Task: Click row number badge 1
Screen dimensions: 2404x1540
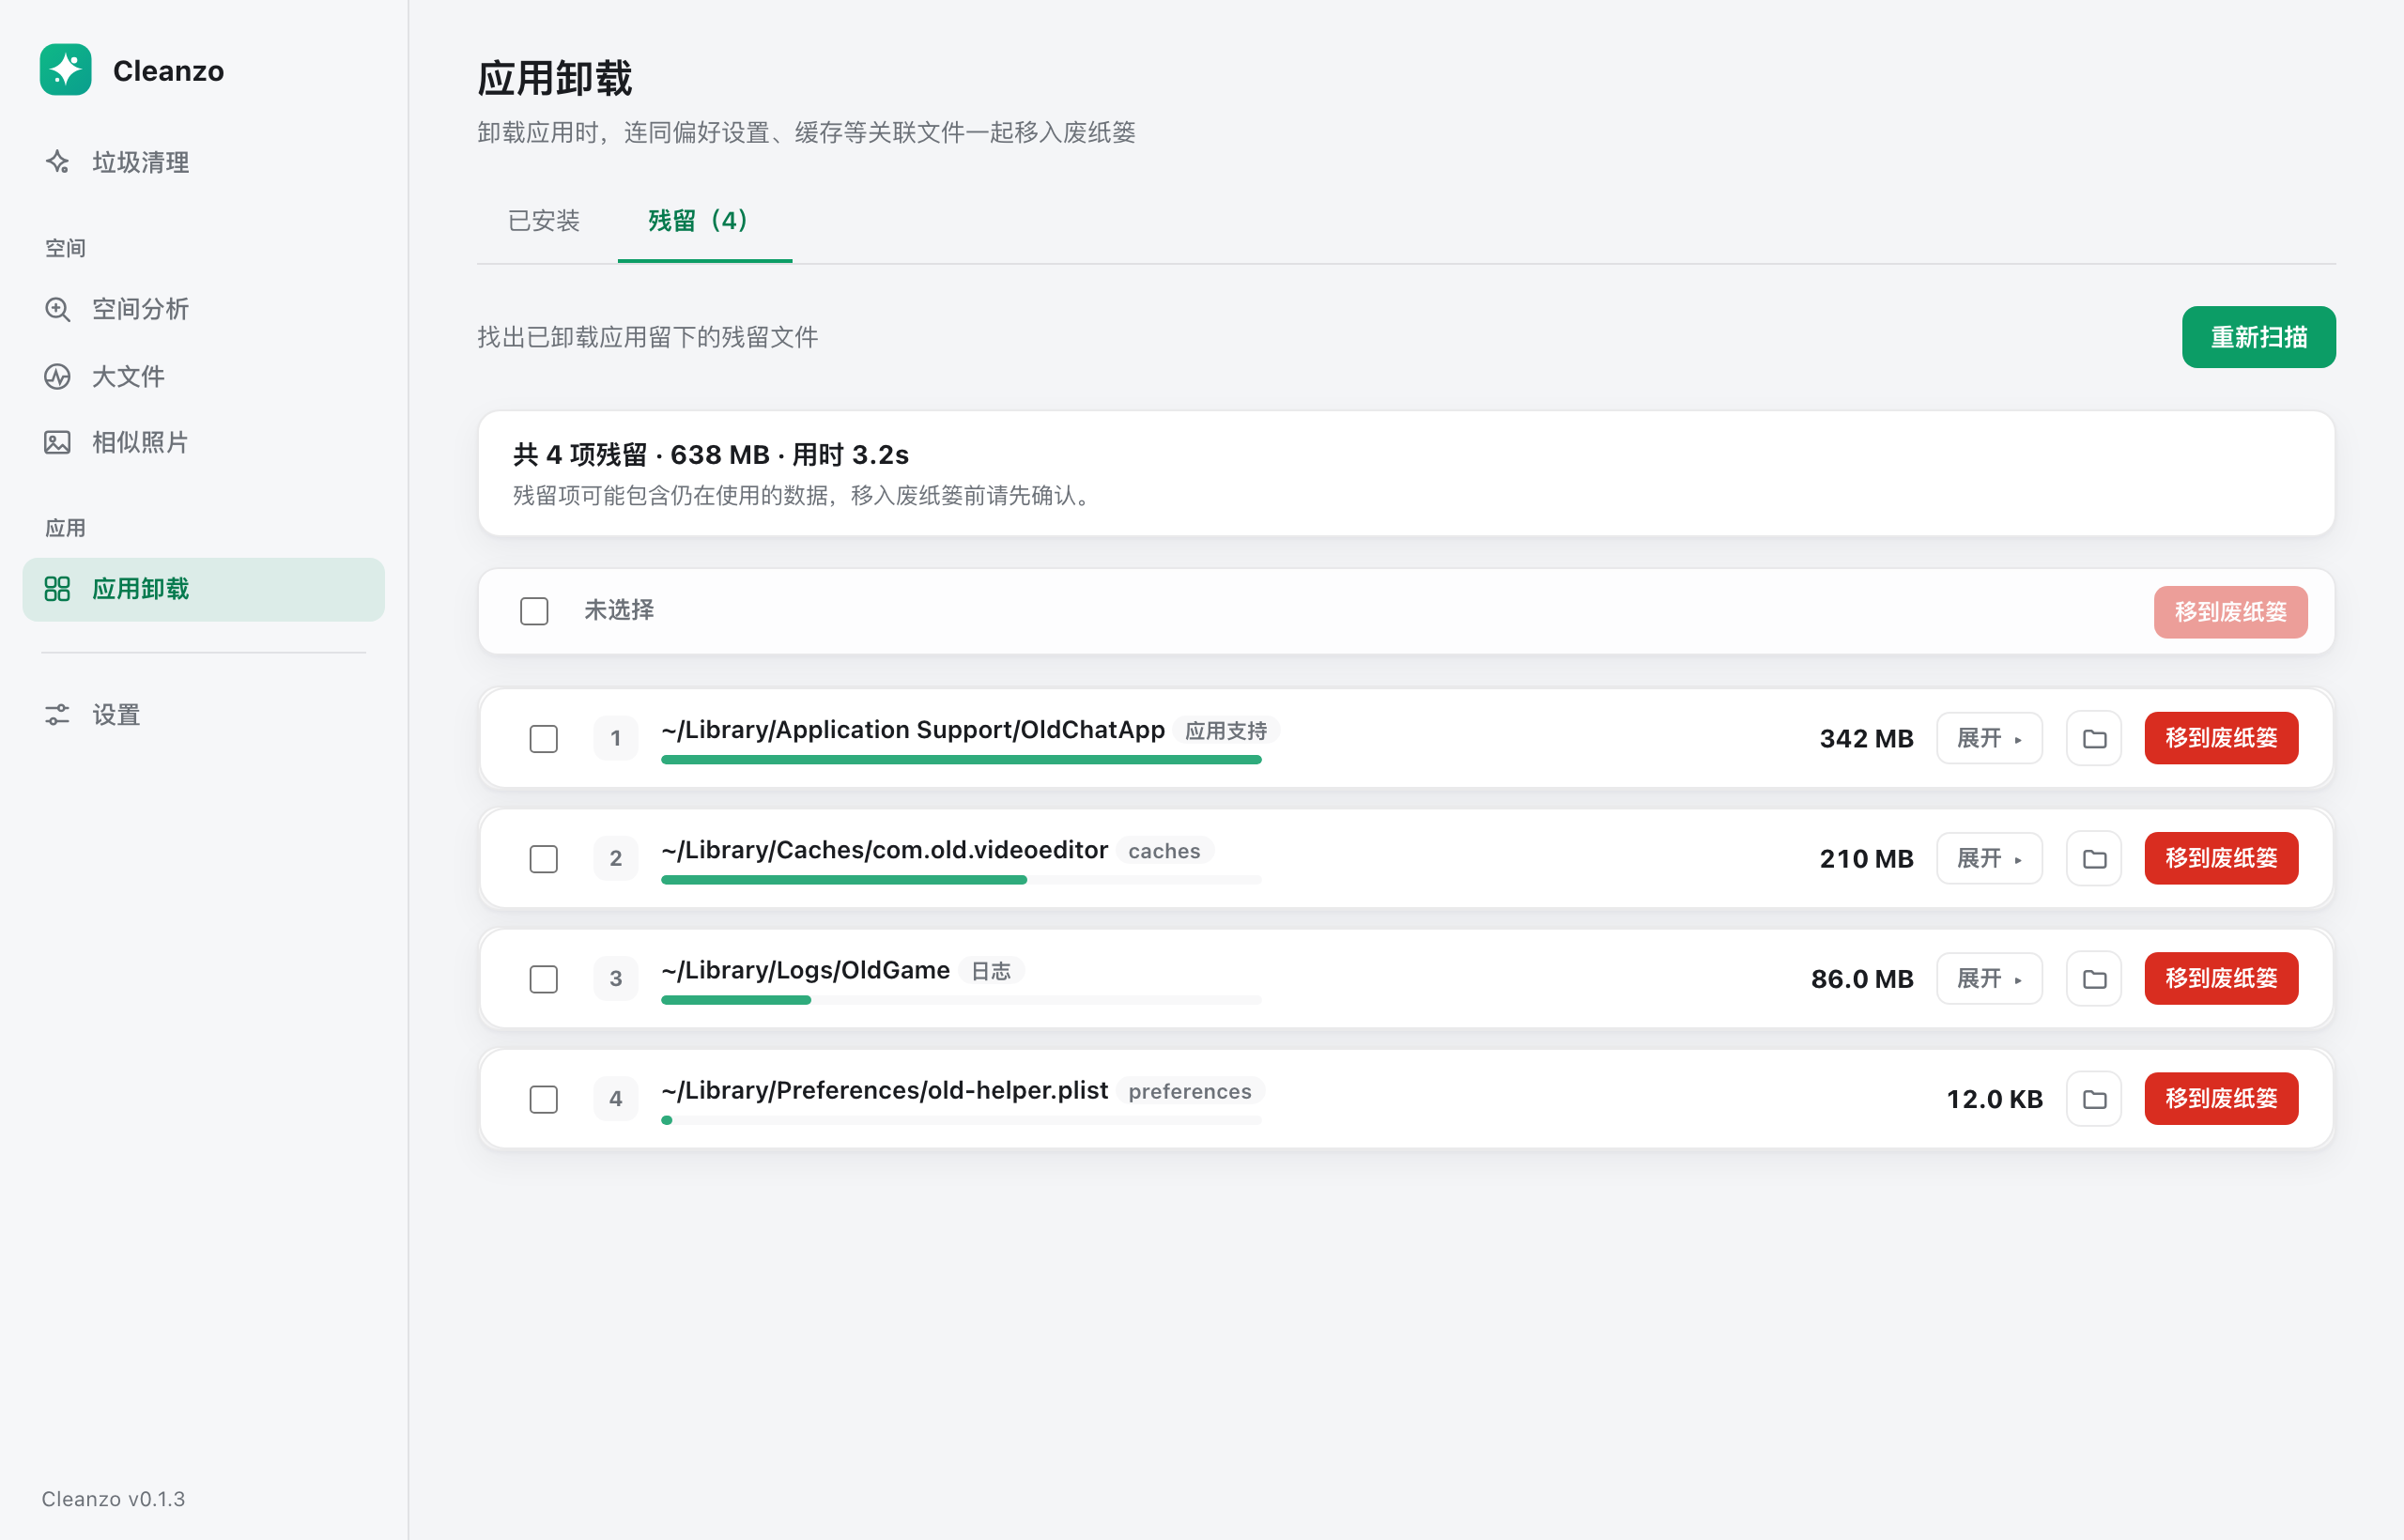Action: coord(616,739)
